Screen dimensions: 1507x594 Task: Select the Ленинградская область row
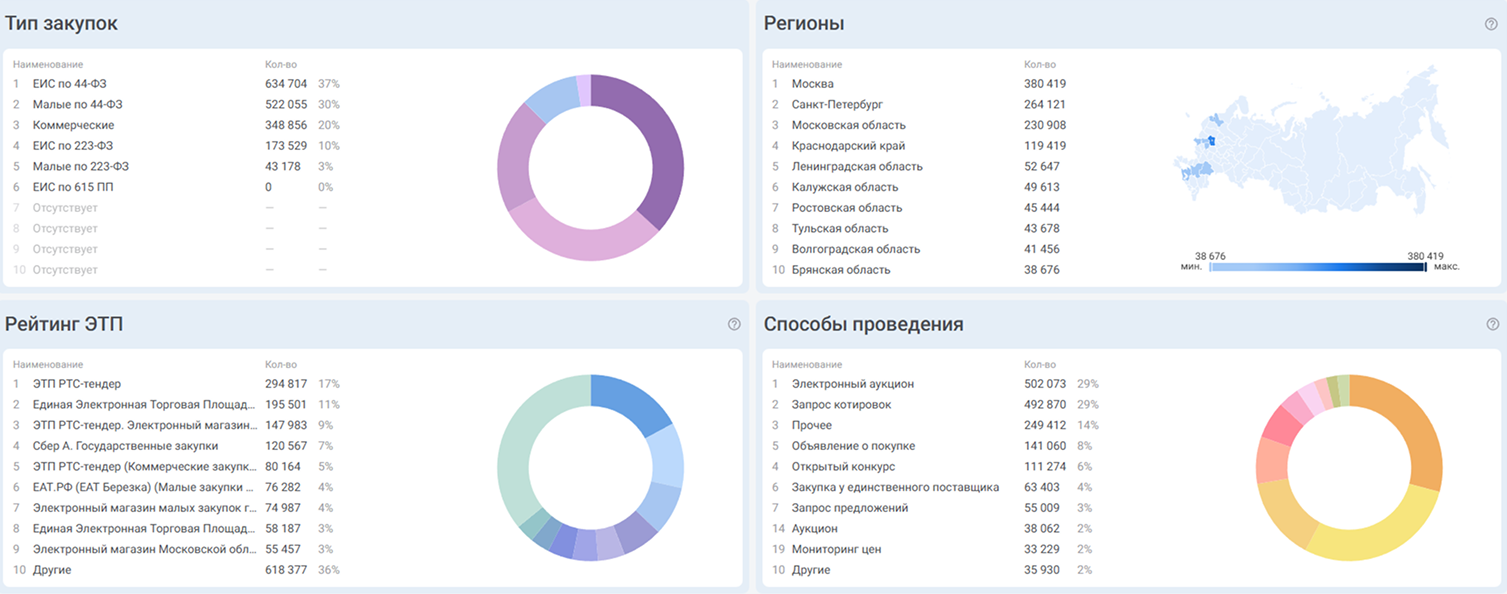click(920, 166)
